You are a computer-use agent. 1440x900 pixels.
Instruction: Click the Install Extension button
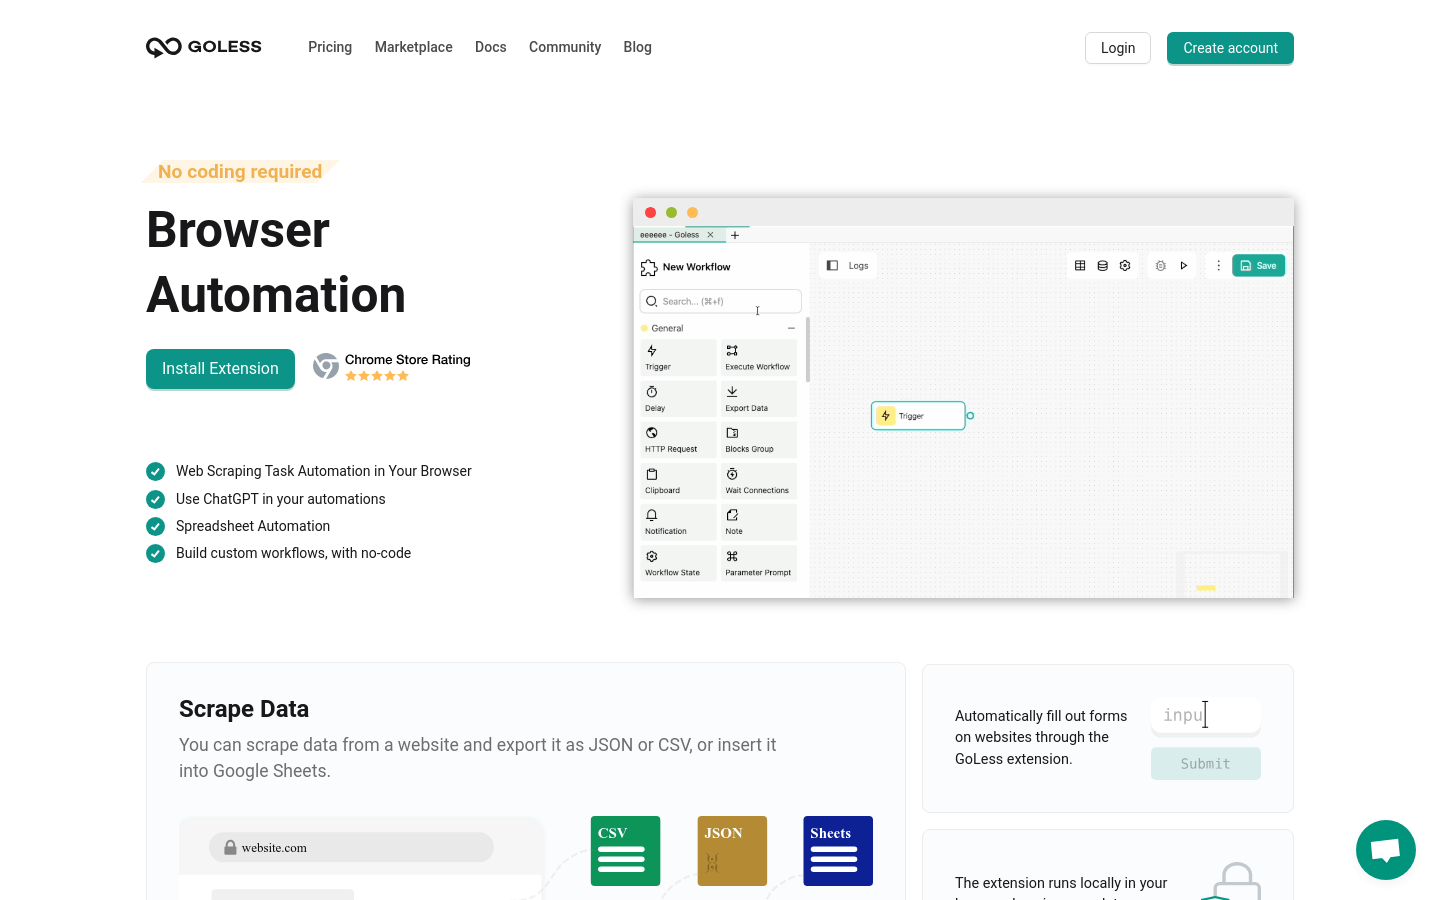tap(220, 368)
